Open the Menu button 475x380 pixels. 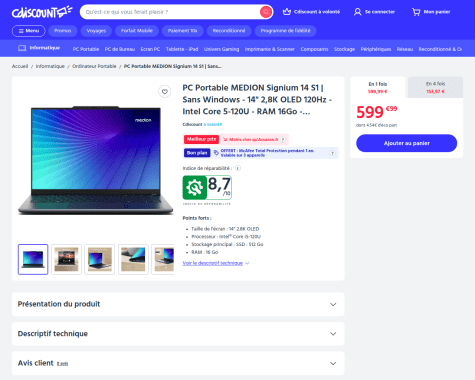[x=29, y=31]
